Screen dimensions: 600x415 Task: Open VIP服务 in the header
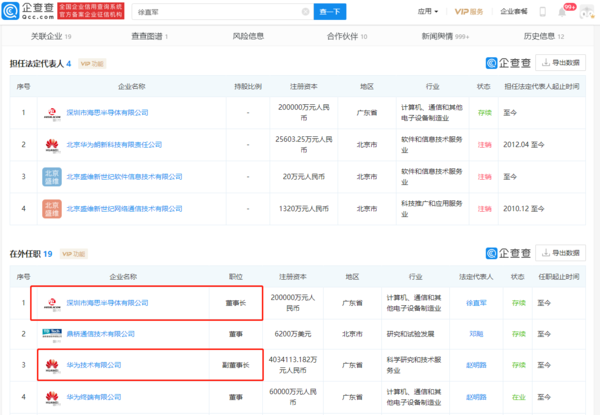coord(469,11)
